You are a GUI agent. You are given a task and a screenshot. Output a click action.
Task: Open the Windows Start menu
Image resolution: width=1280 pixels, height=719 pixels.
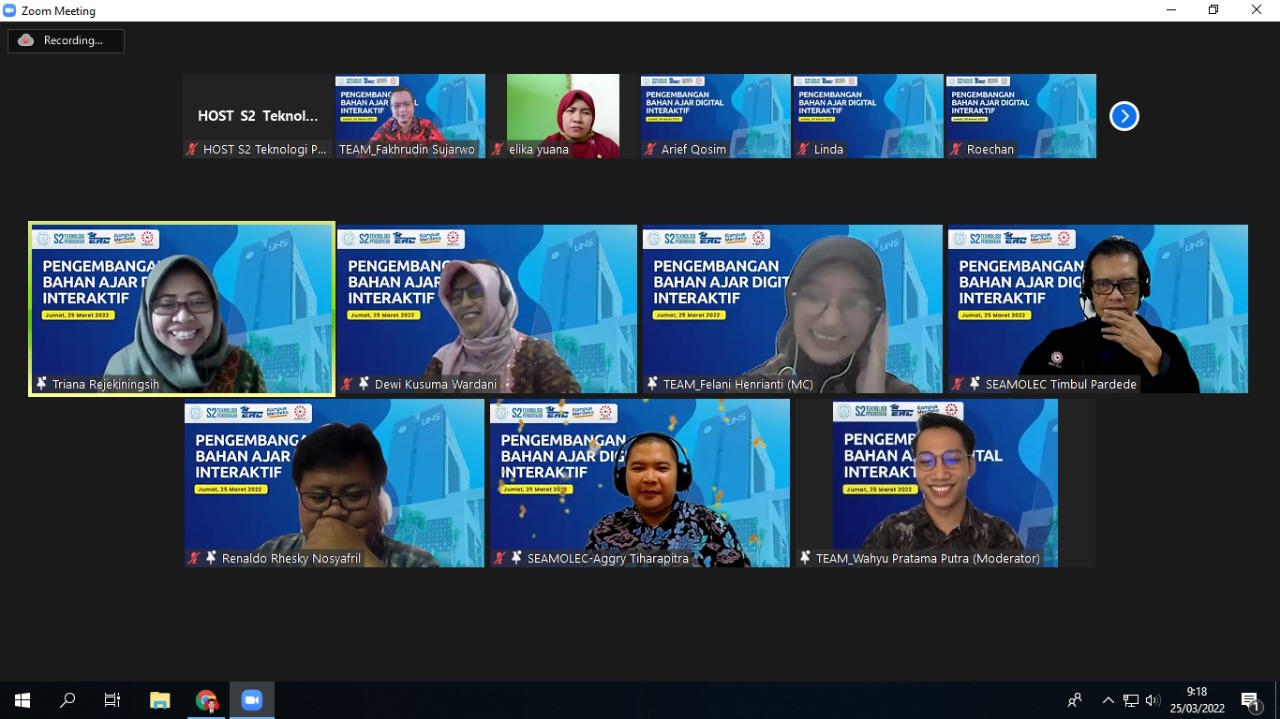coord(22,700)
